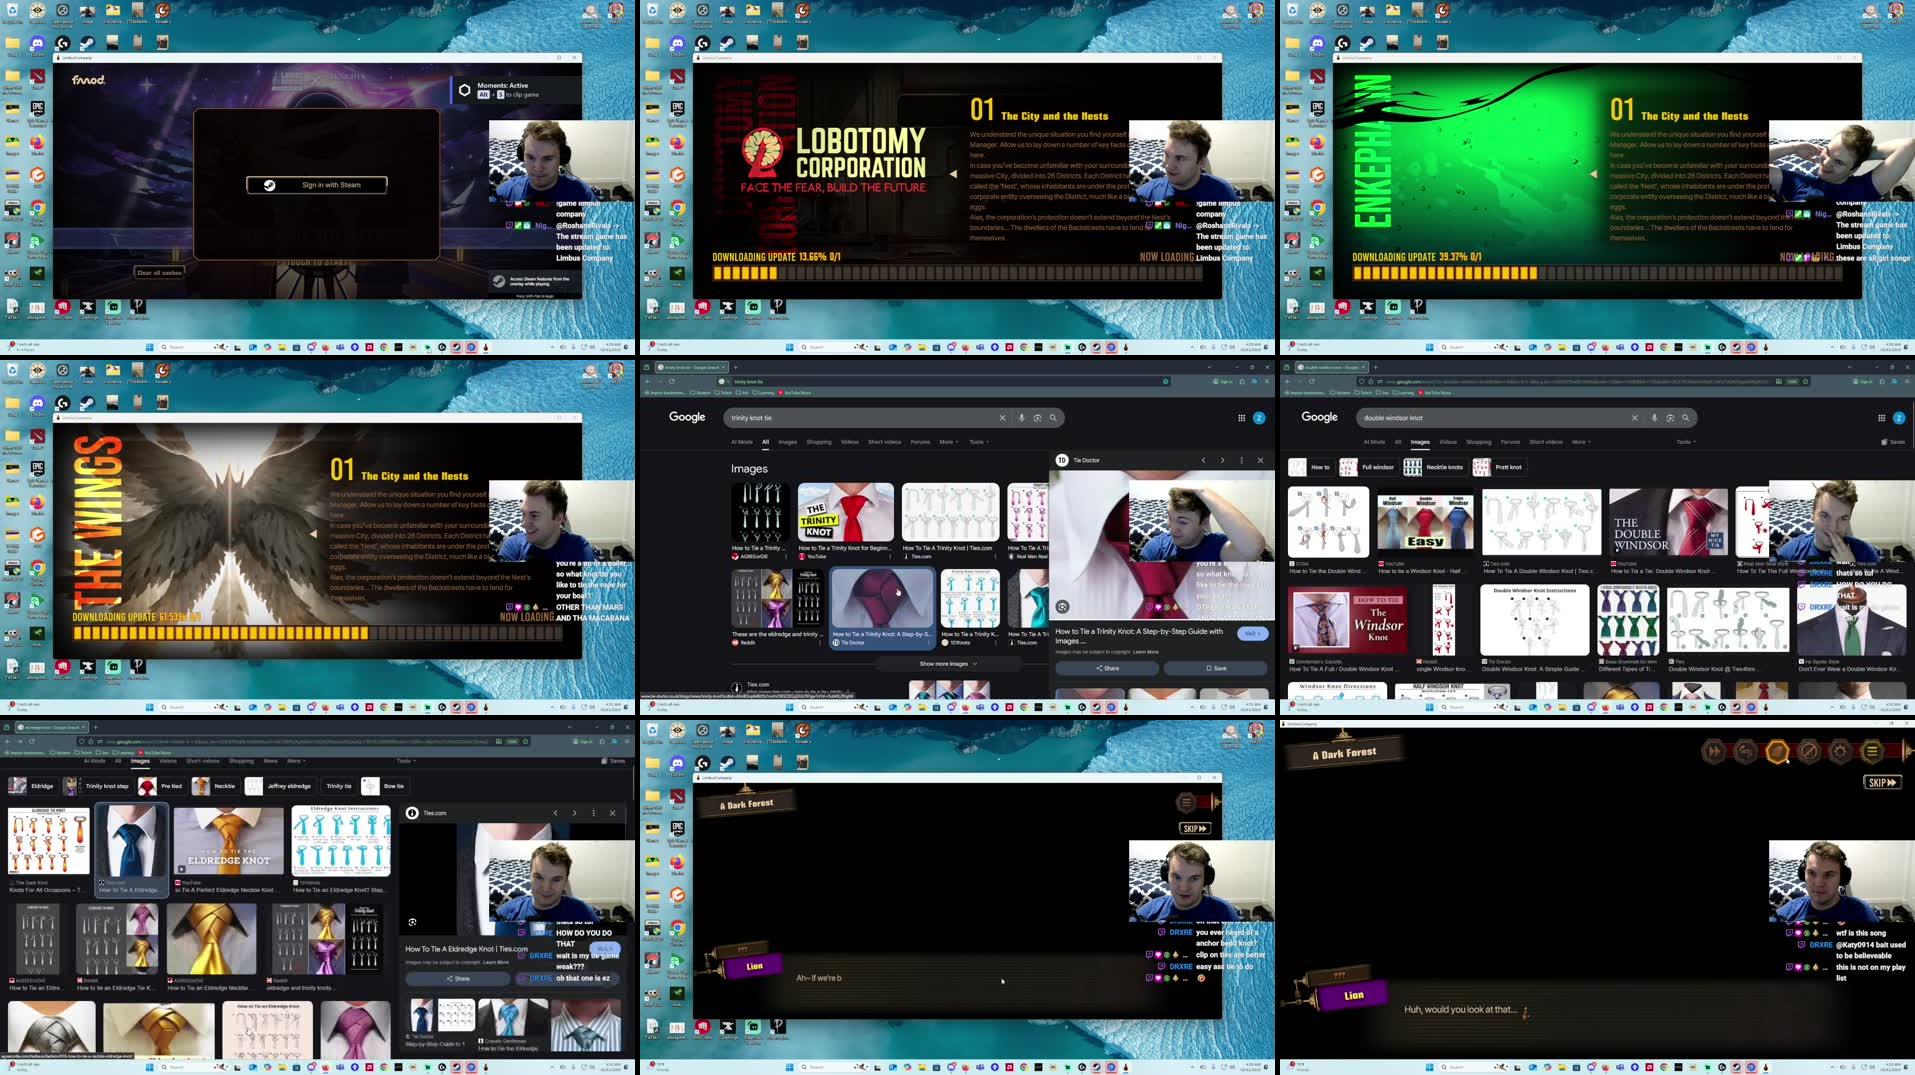1915x1075 pixels.
Task: Open Google apps grid on trinity knot tie page
Action: (1241, 418)
